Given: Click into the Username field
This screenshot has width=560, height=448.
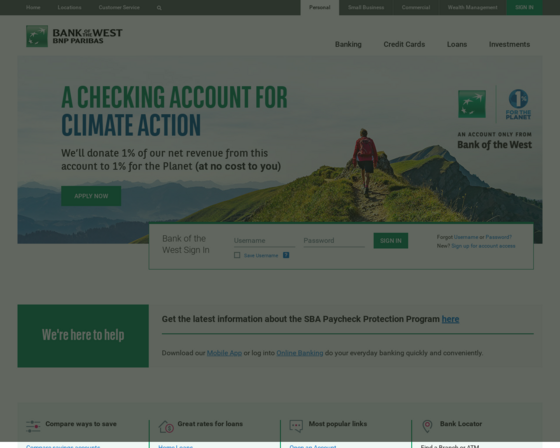Looking at the screenshot, I should 264,241.
